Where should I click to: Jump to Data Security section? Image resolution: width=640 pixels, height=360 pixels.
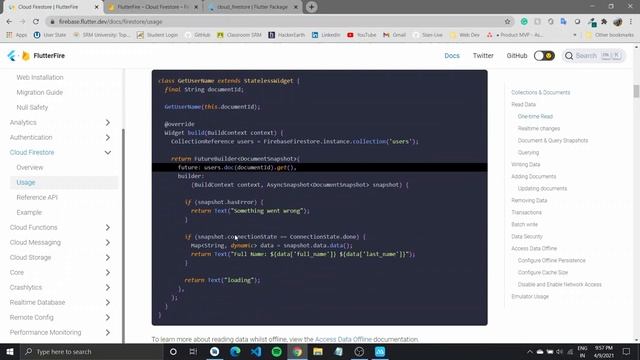pos(527,236)
